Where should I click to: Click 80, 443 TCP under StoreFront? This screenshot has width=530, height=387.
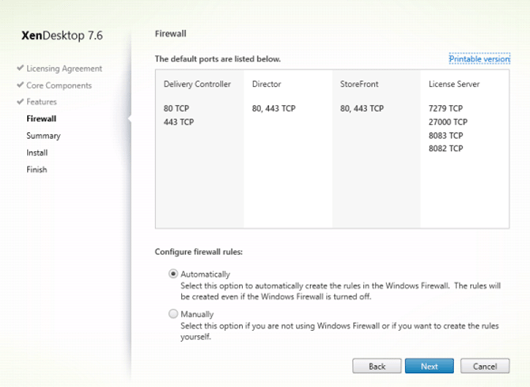pos(362,108)
